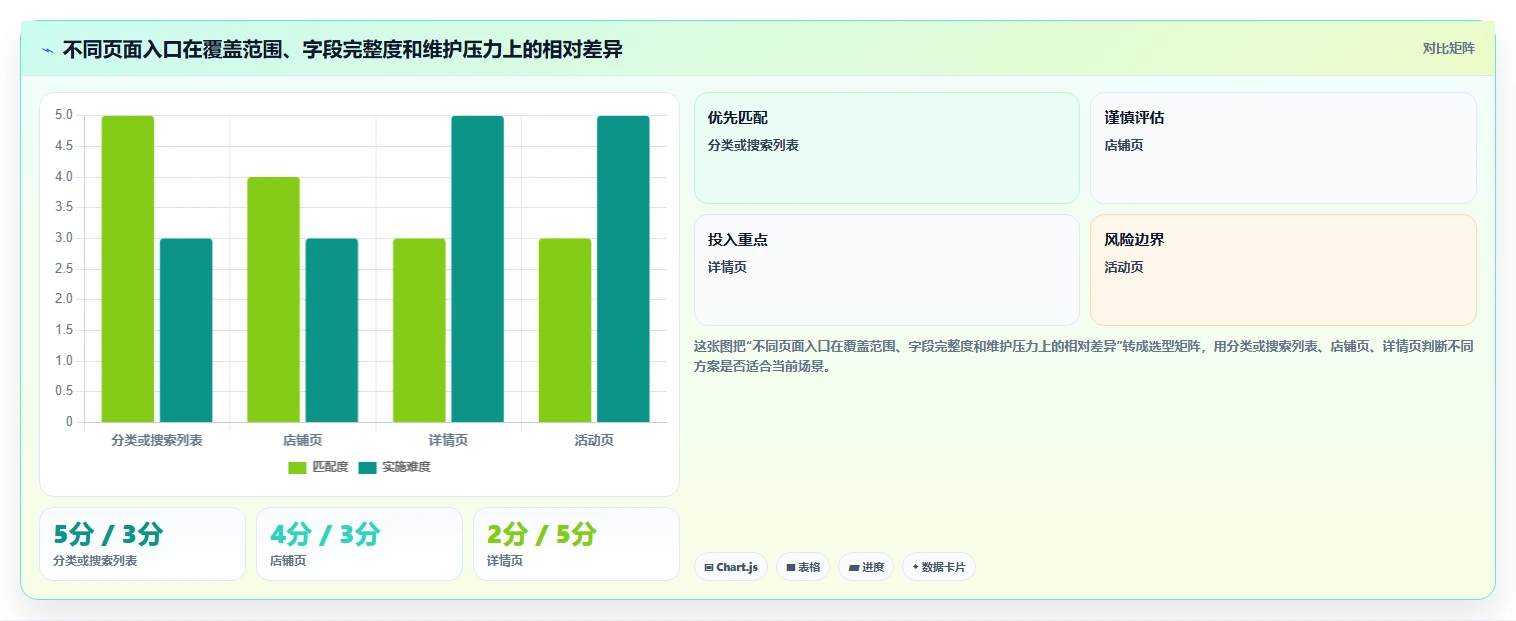Select the 谨慎评估 card
1516x621 pixels.
coord(1283,148)
